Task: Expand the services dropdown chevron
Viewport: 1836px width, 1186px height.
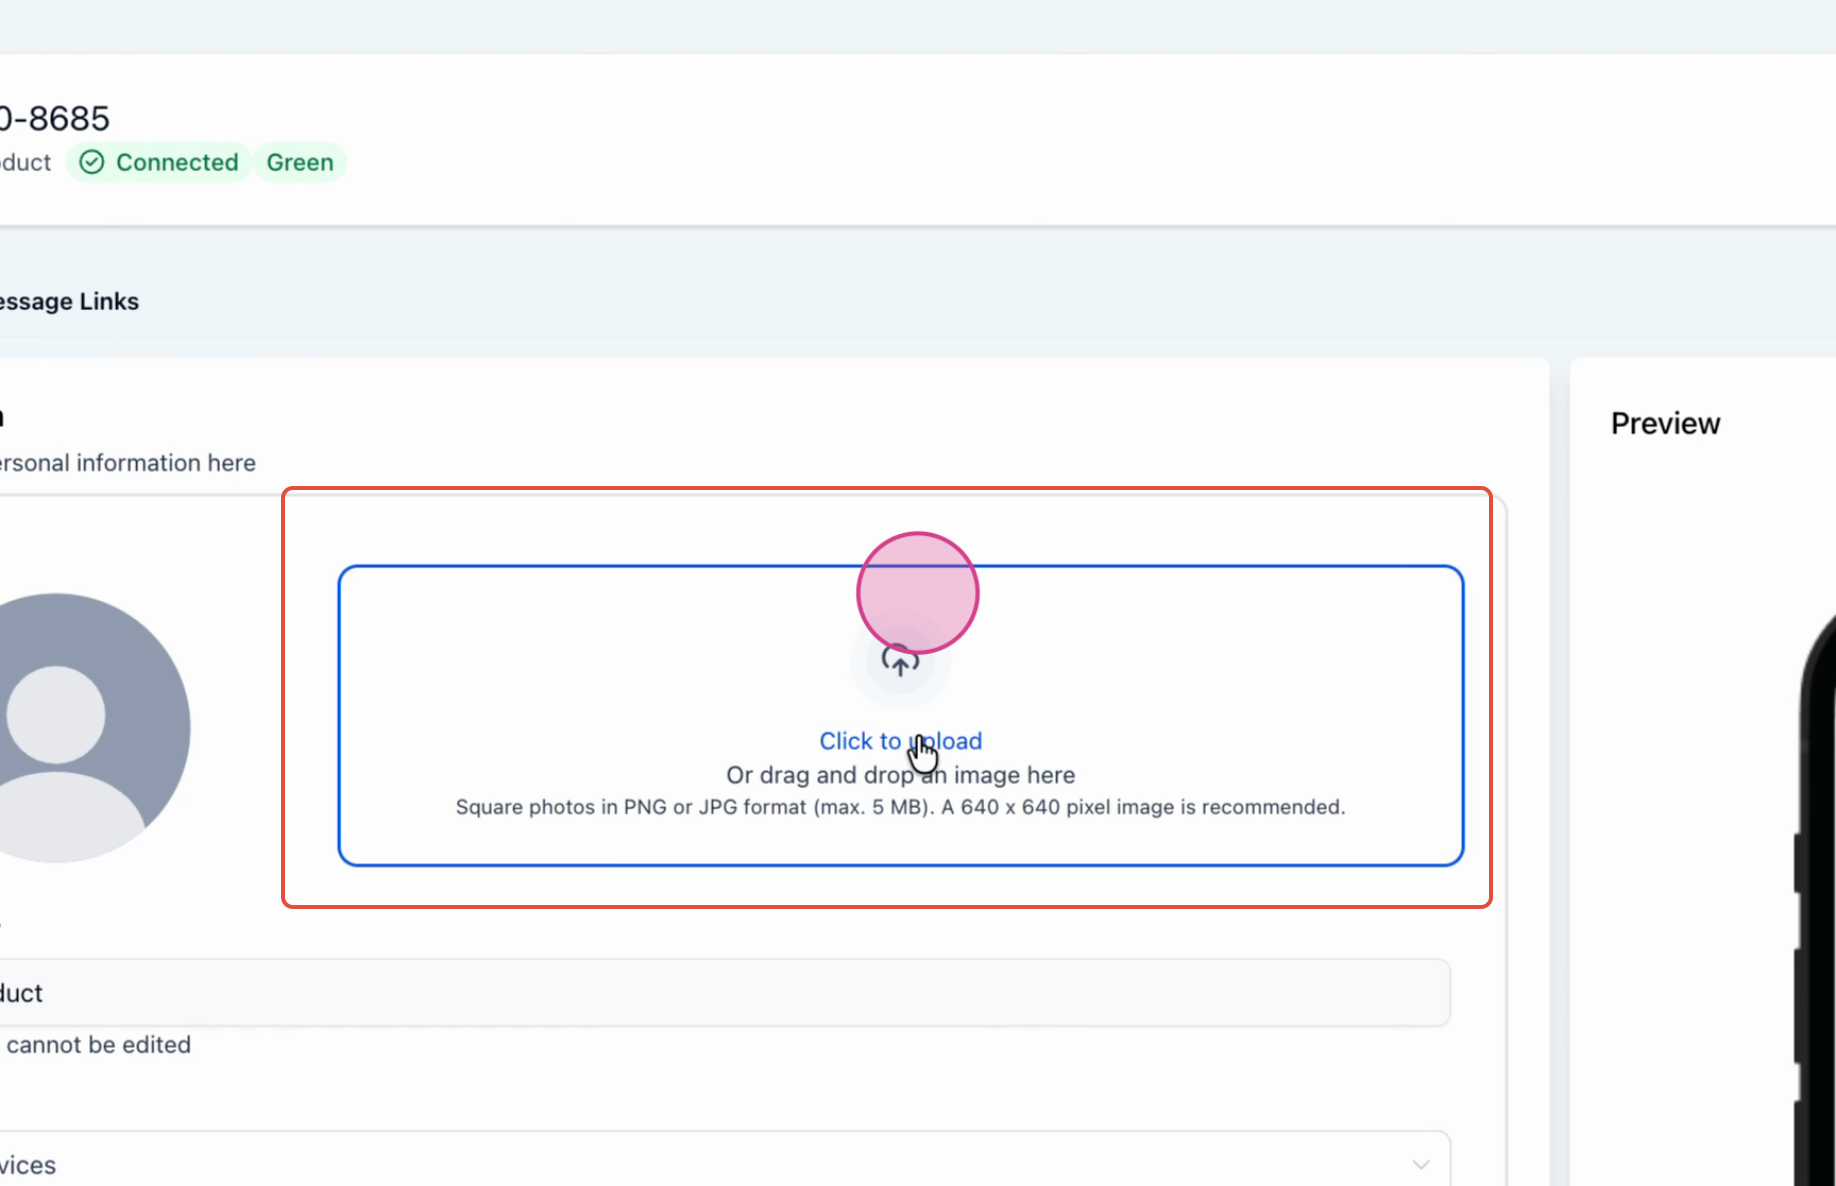Action: (1420, 1164)
